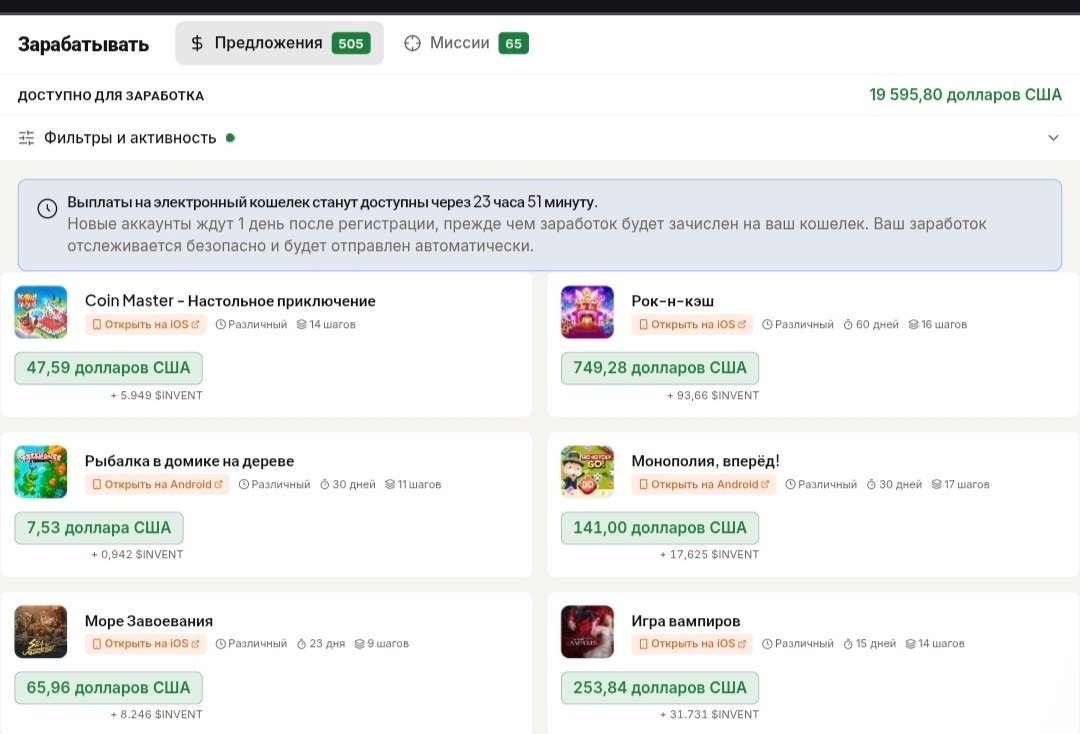
Task: Click Открыть на iOS for Игра вампиров
Action: click(x=692, y=644)
